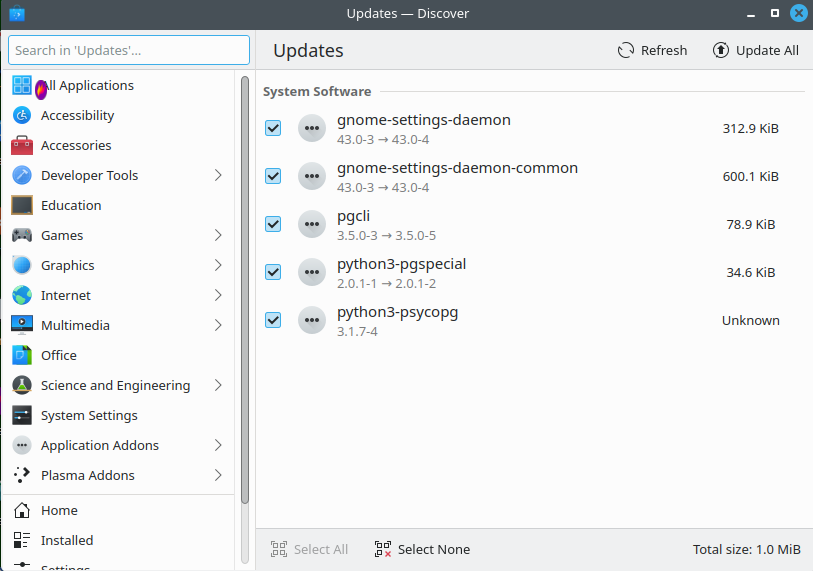
Task: Expand the Games category arrow
Action: coord(218,235)
